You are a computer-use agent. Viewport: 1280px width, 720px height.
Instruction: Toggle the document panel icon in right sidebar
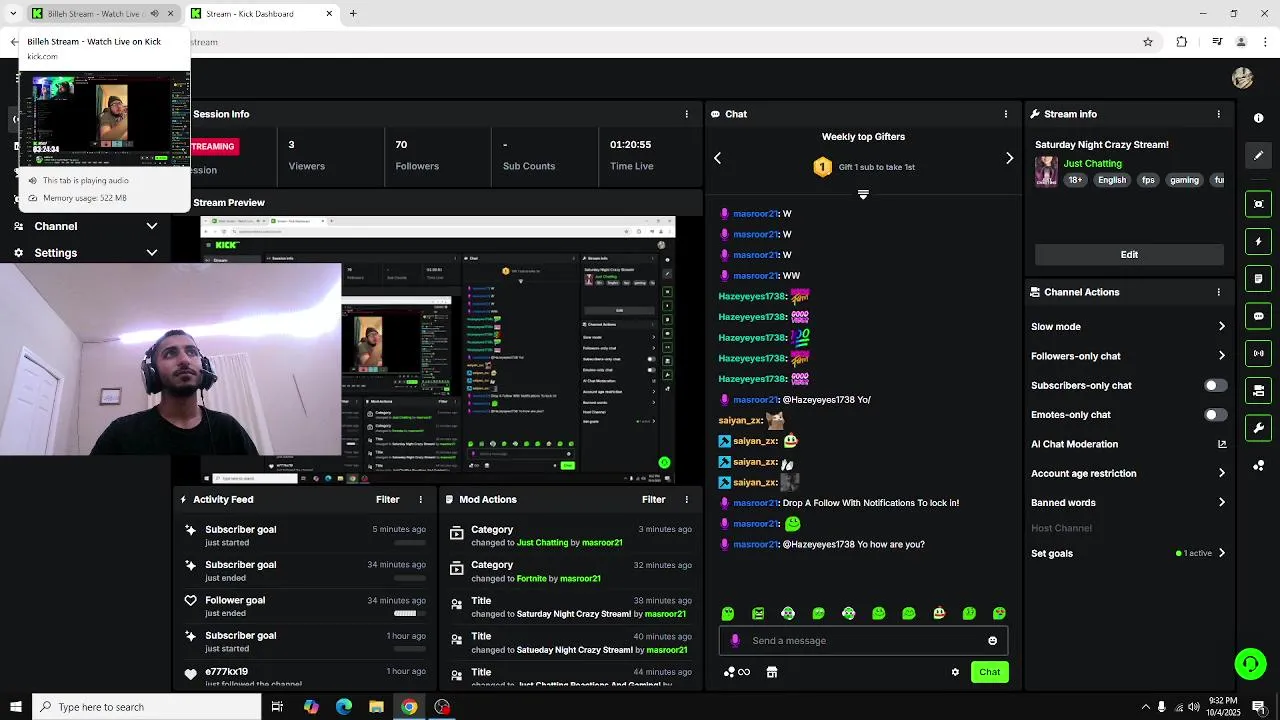click(x=1258, y=278)
